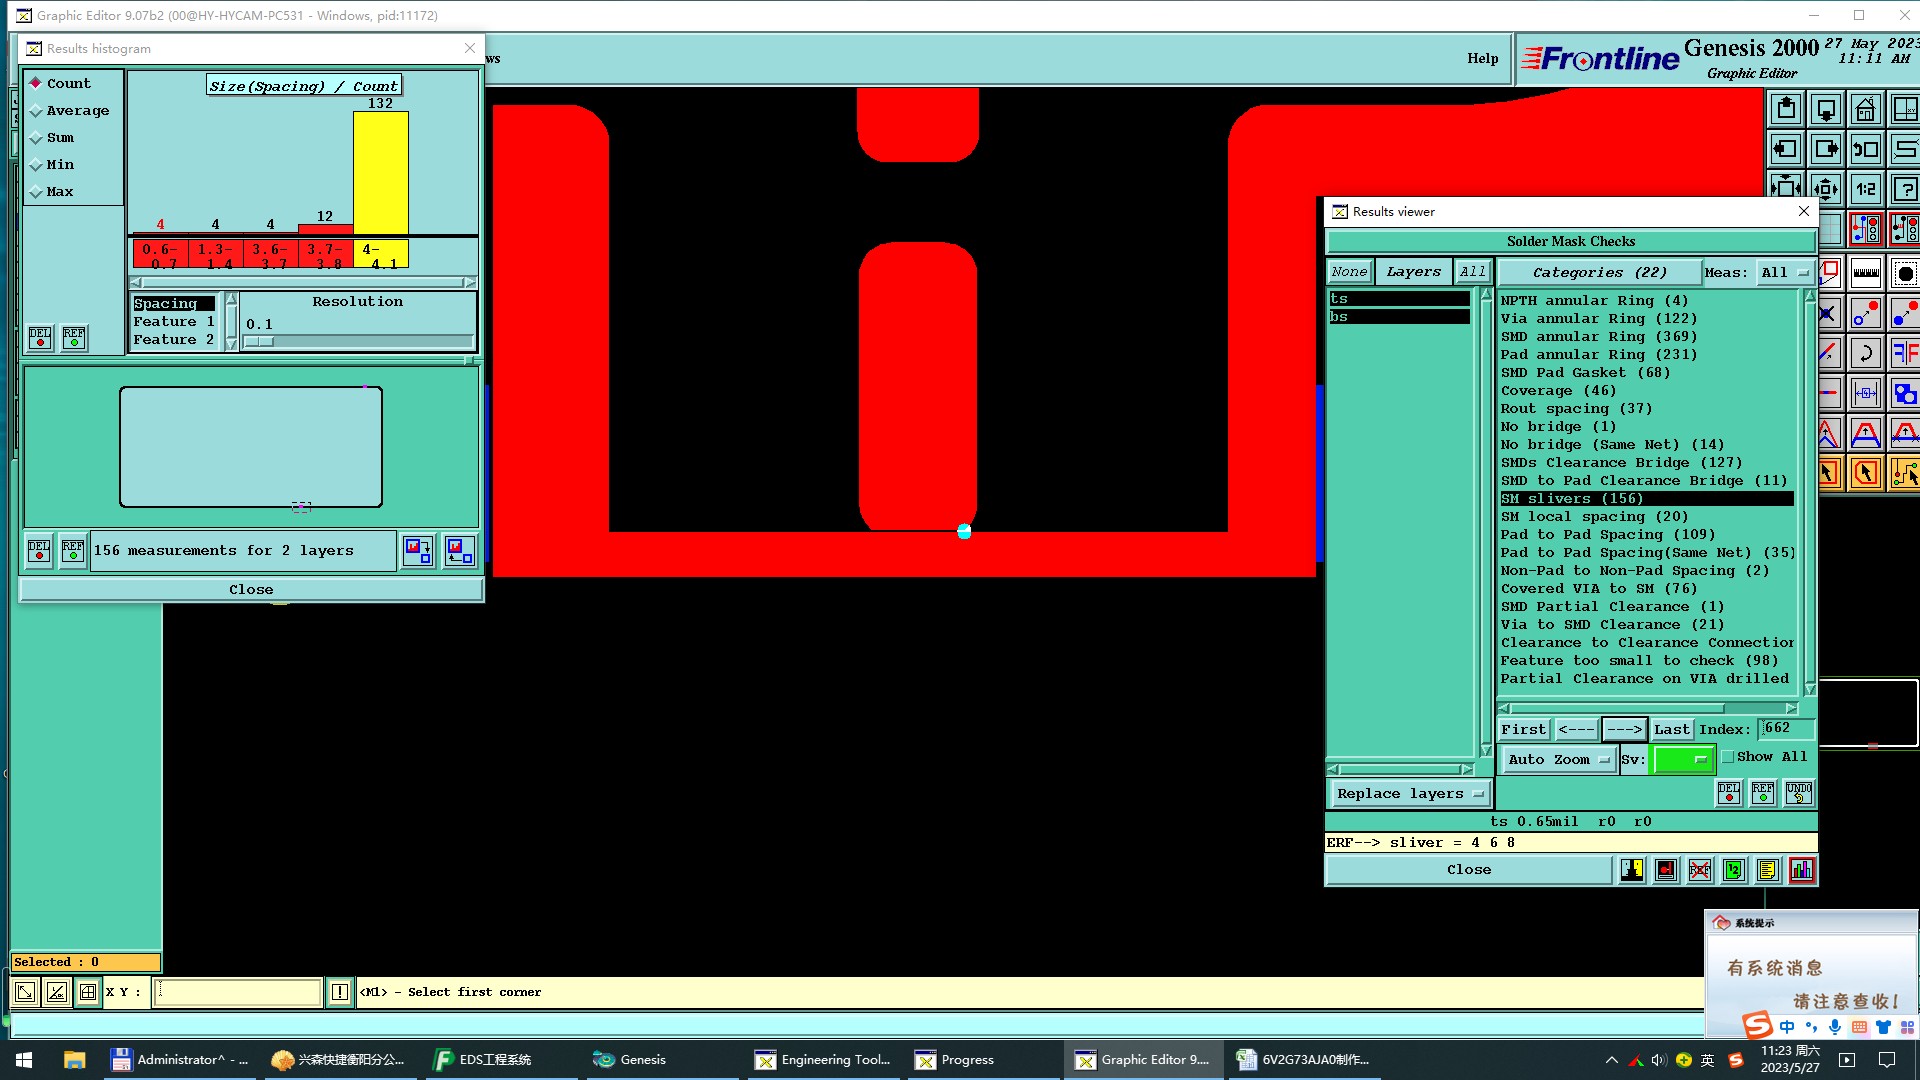Select the Average radio option
Image resolution: width=1920 pixels, height=1080 pixels.
(x=36, y=111)
